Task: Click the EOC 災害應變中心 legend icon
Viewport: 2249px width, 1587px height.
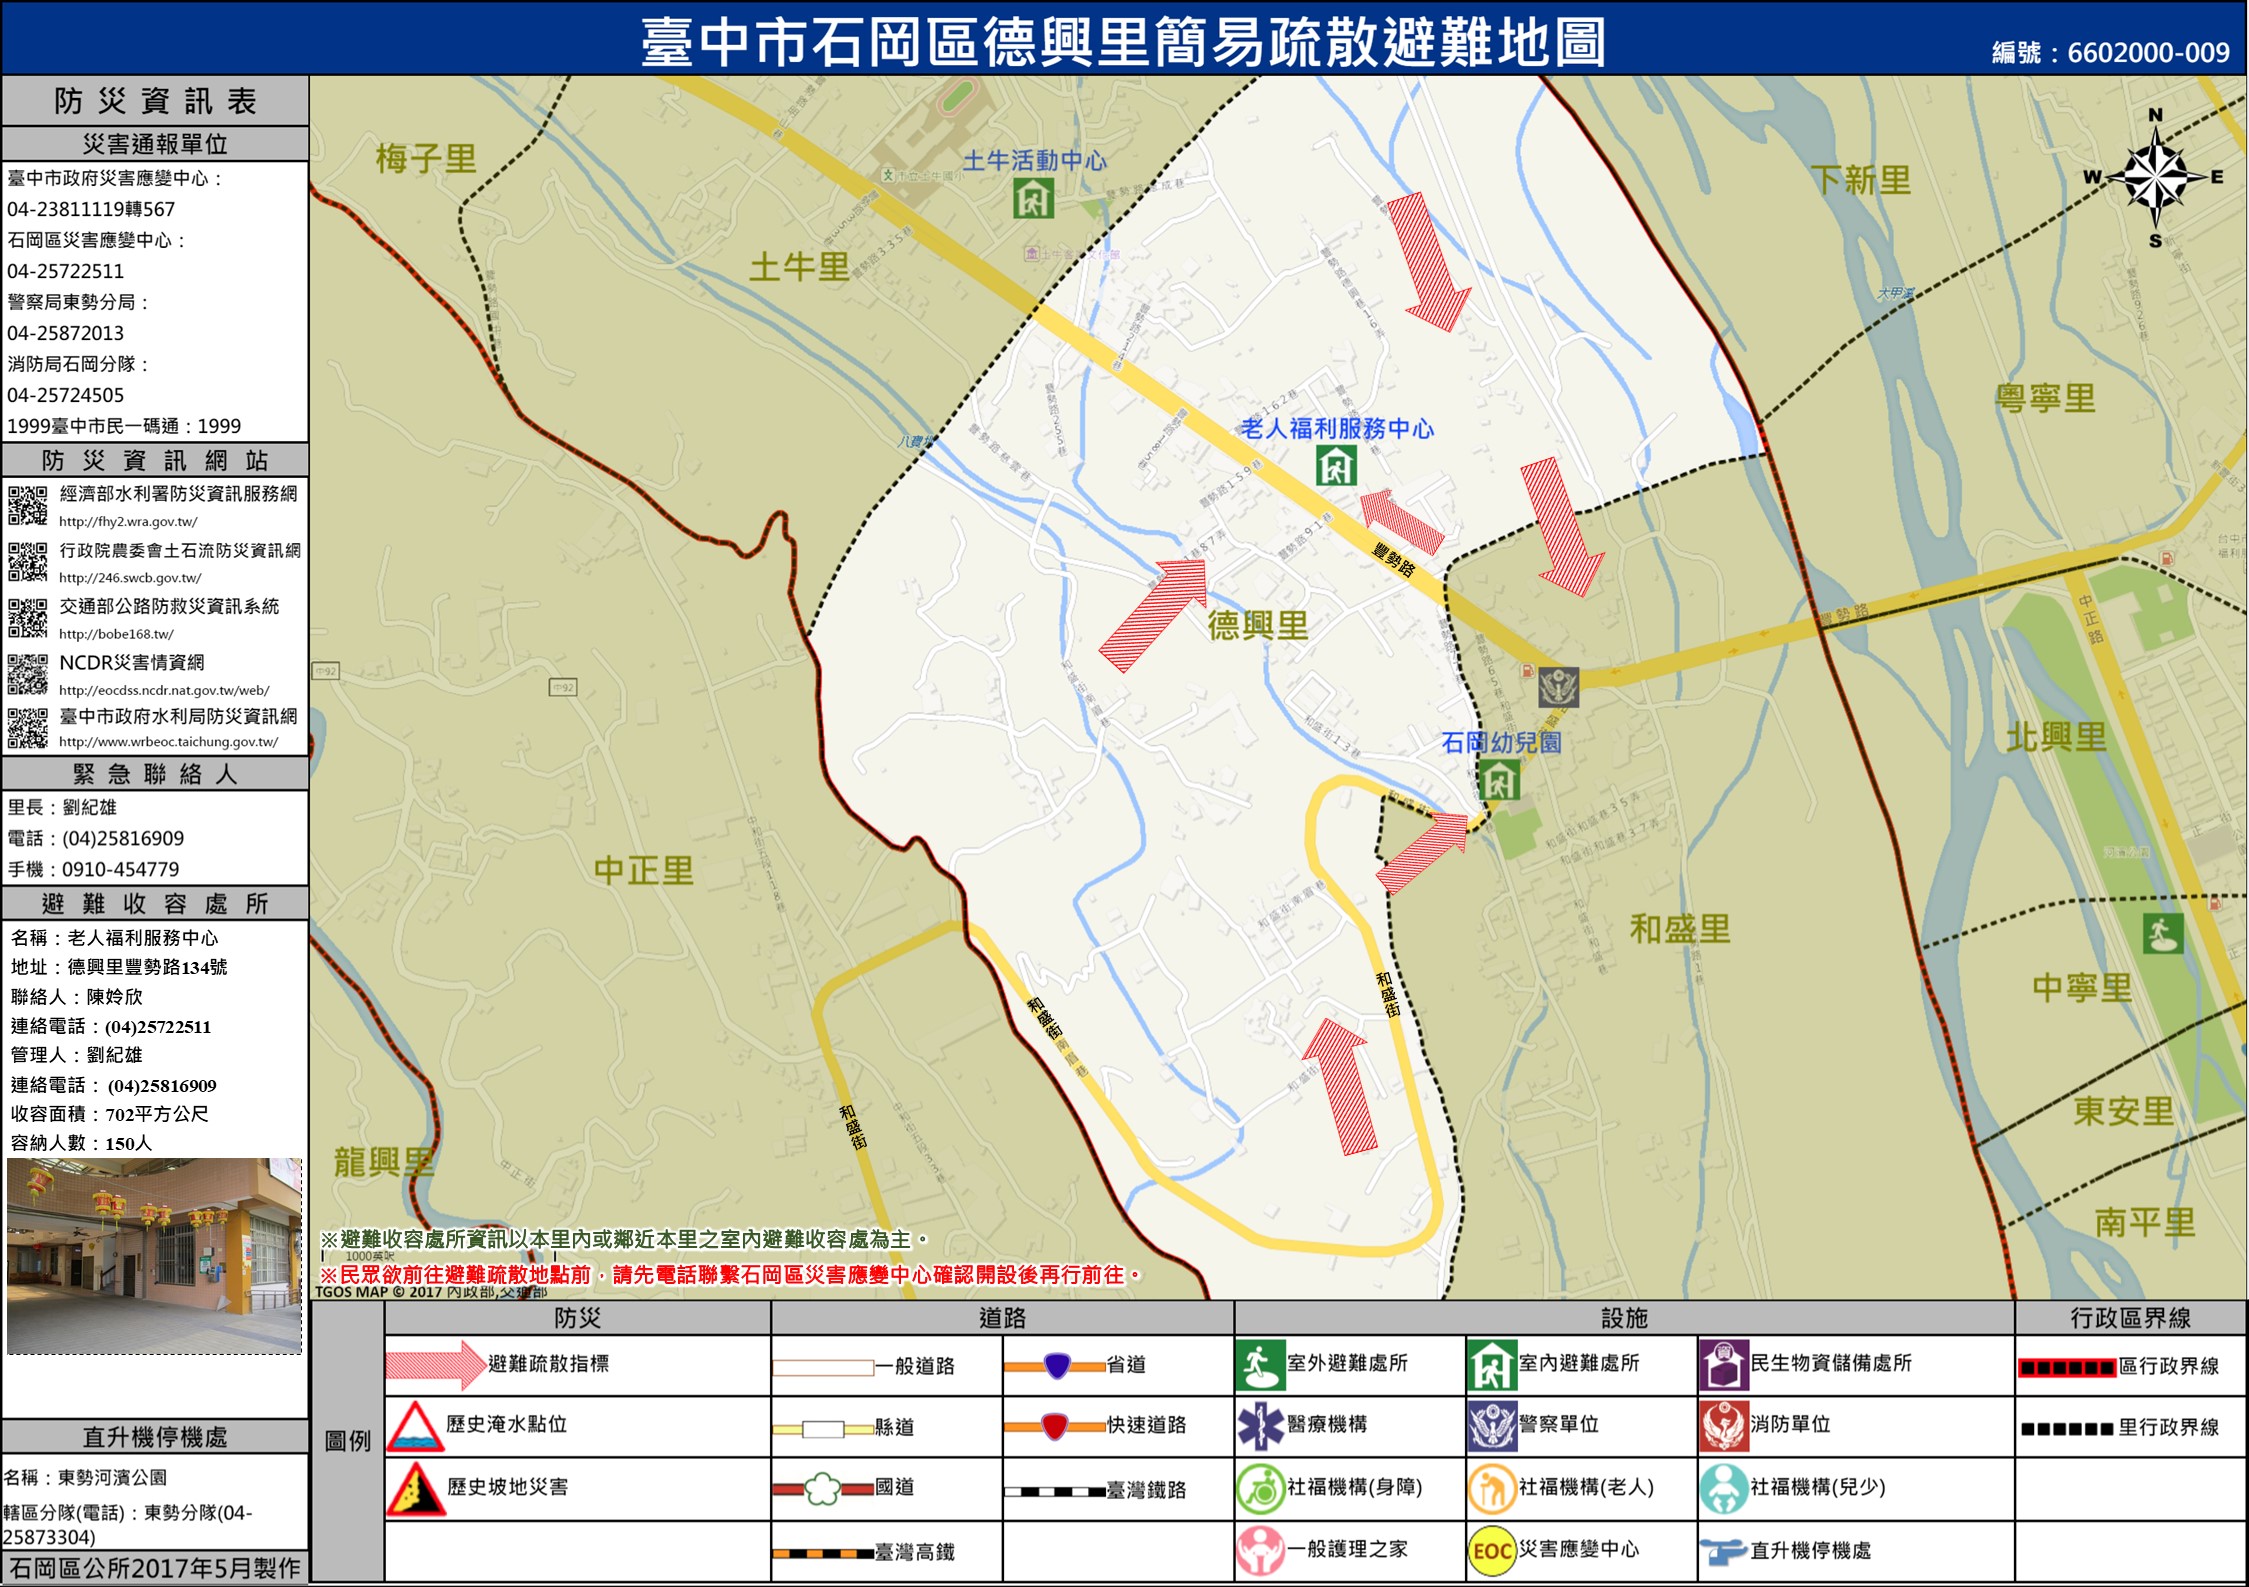Action: click(1491, 1551)
